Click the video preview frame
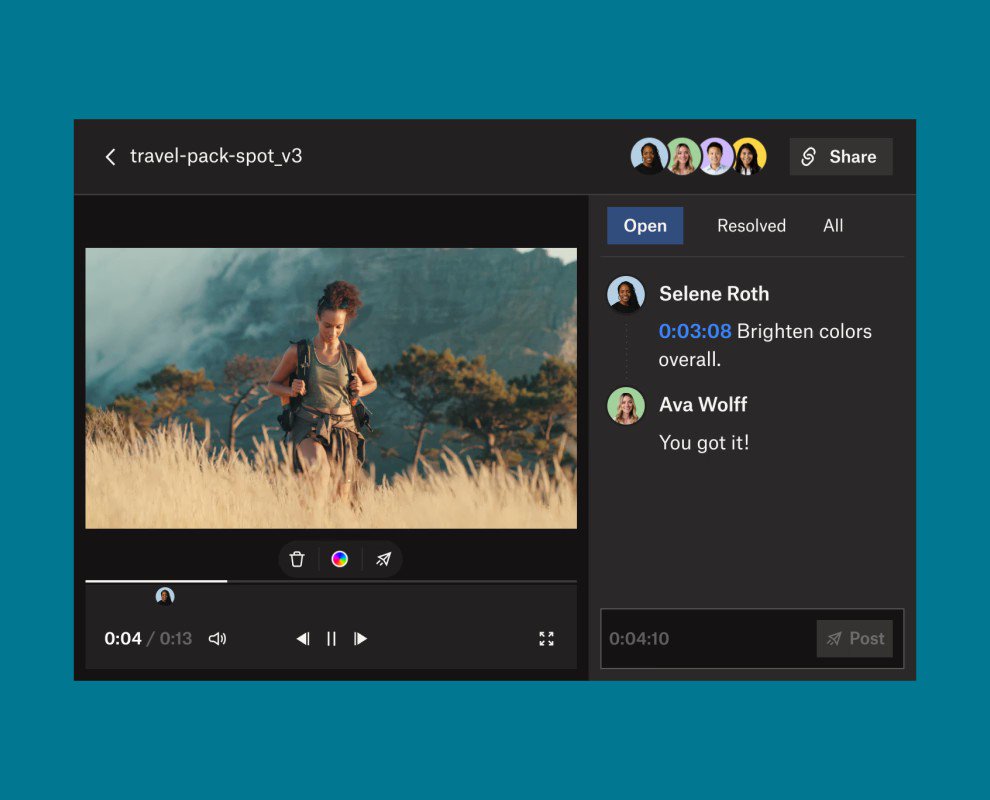The height and width of the screenshot is (800, 990). click(331, 388)
